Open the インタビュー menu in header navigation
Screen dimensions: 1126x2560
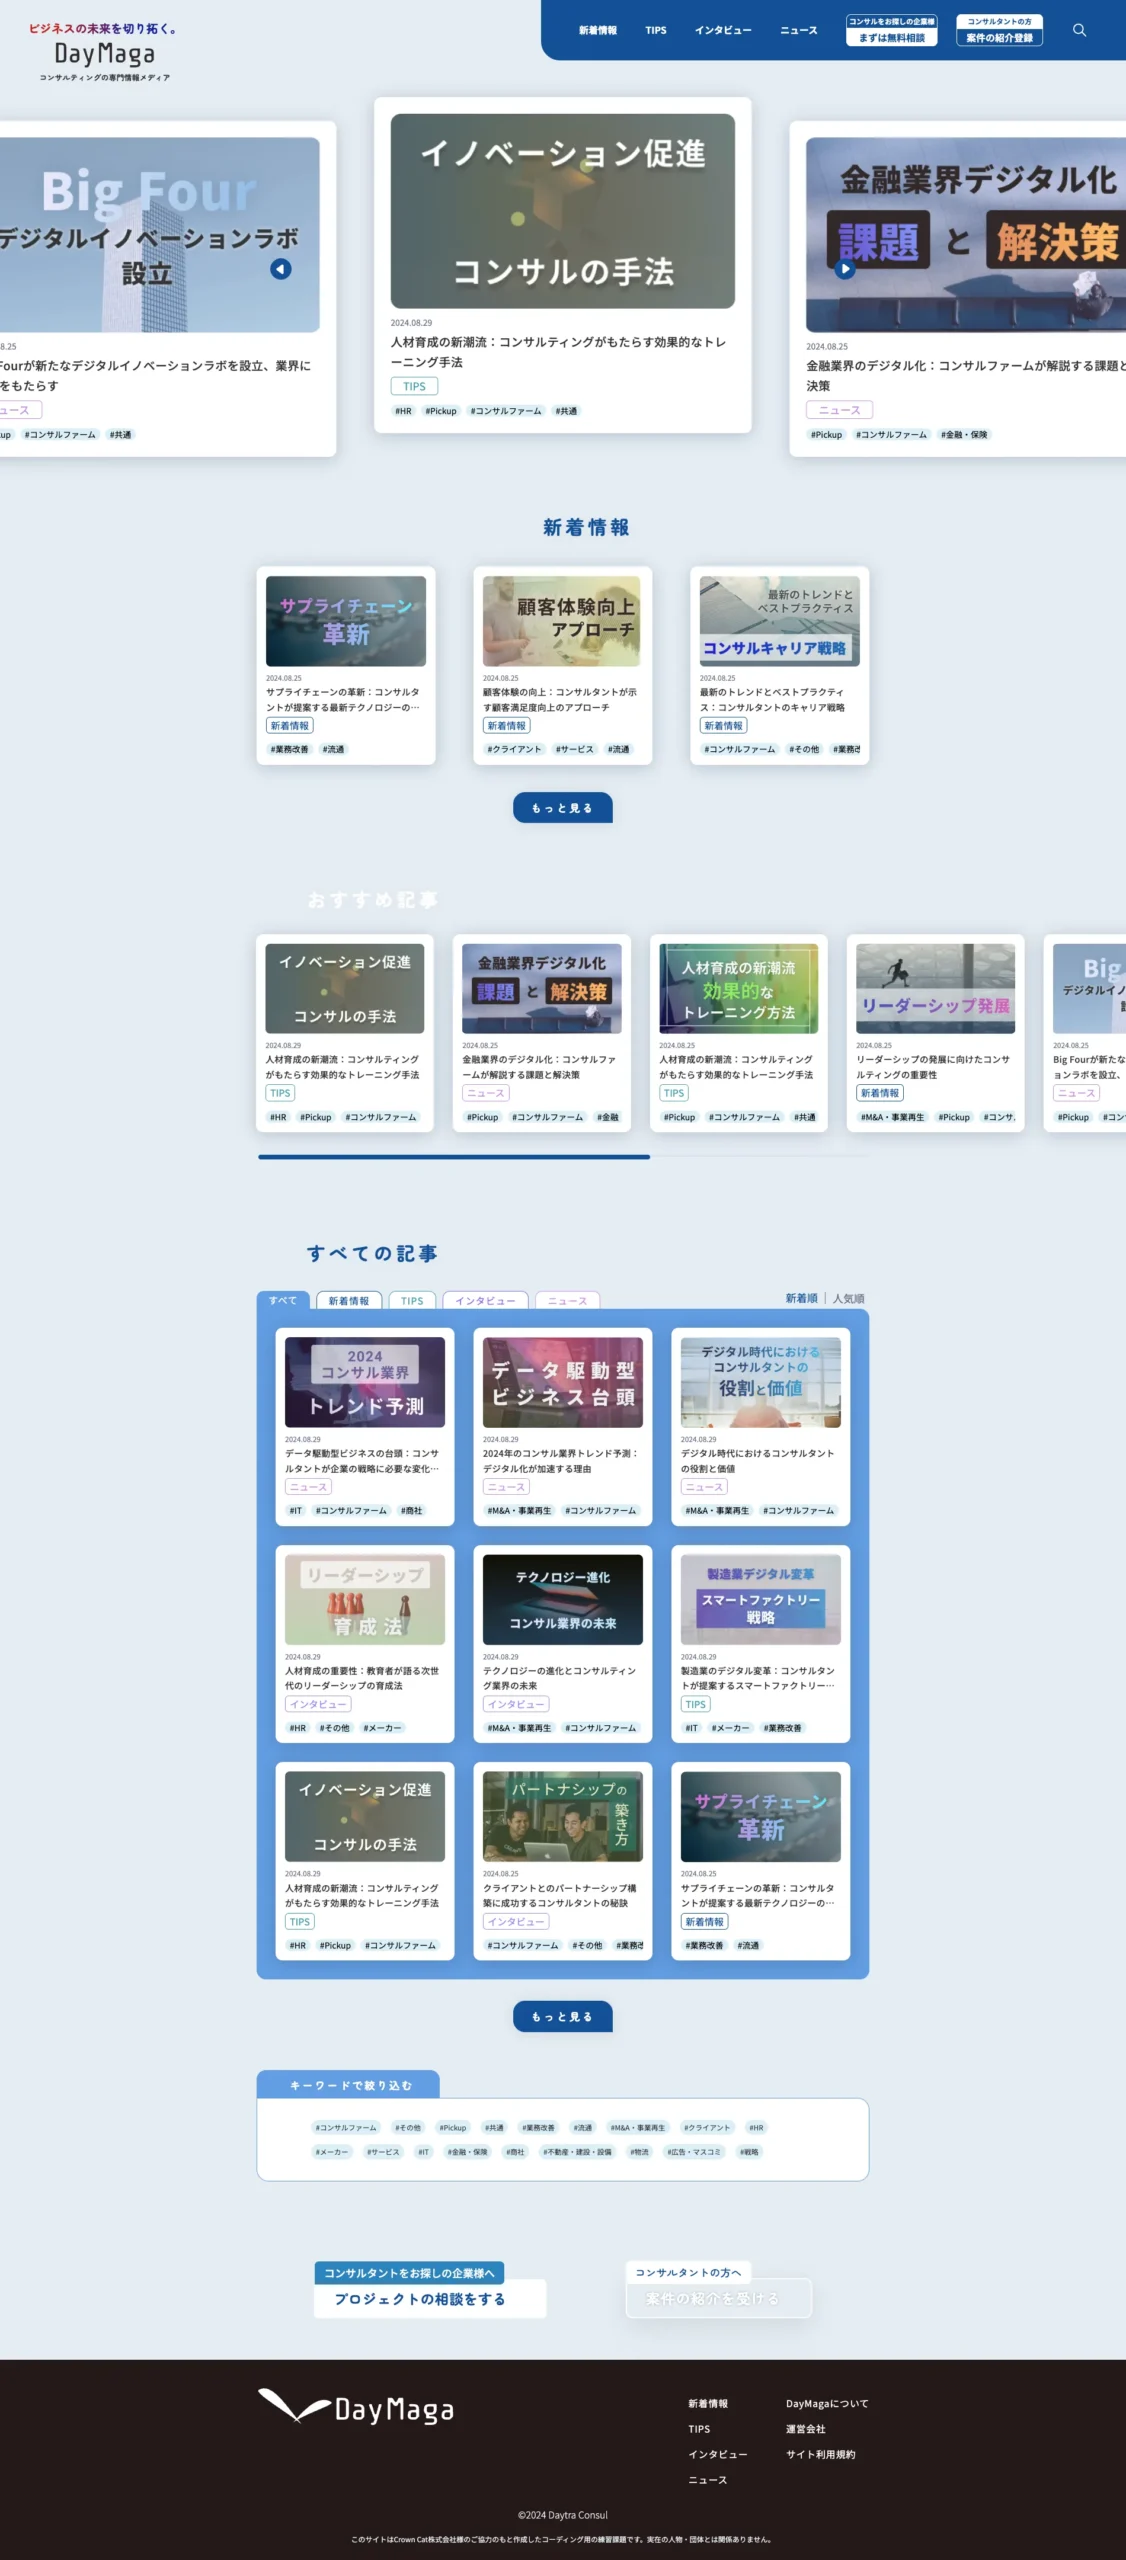(723, 30)
